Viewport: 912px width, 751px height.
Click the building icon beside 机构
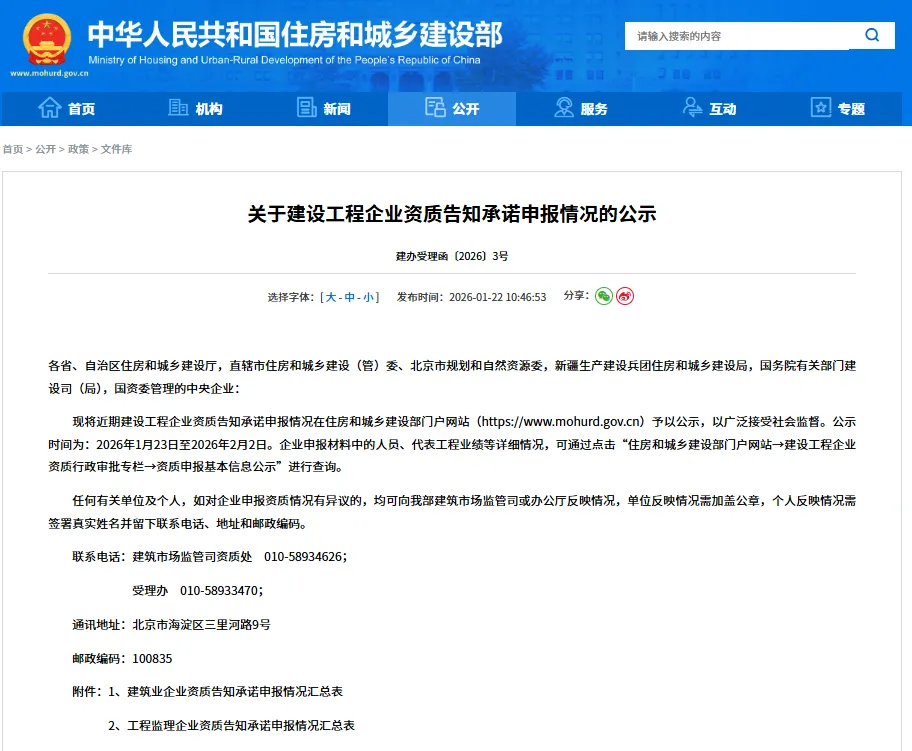coord(178,108)
